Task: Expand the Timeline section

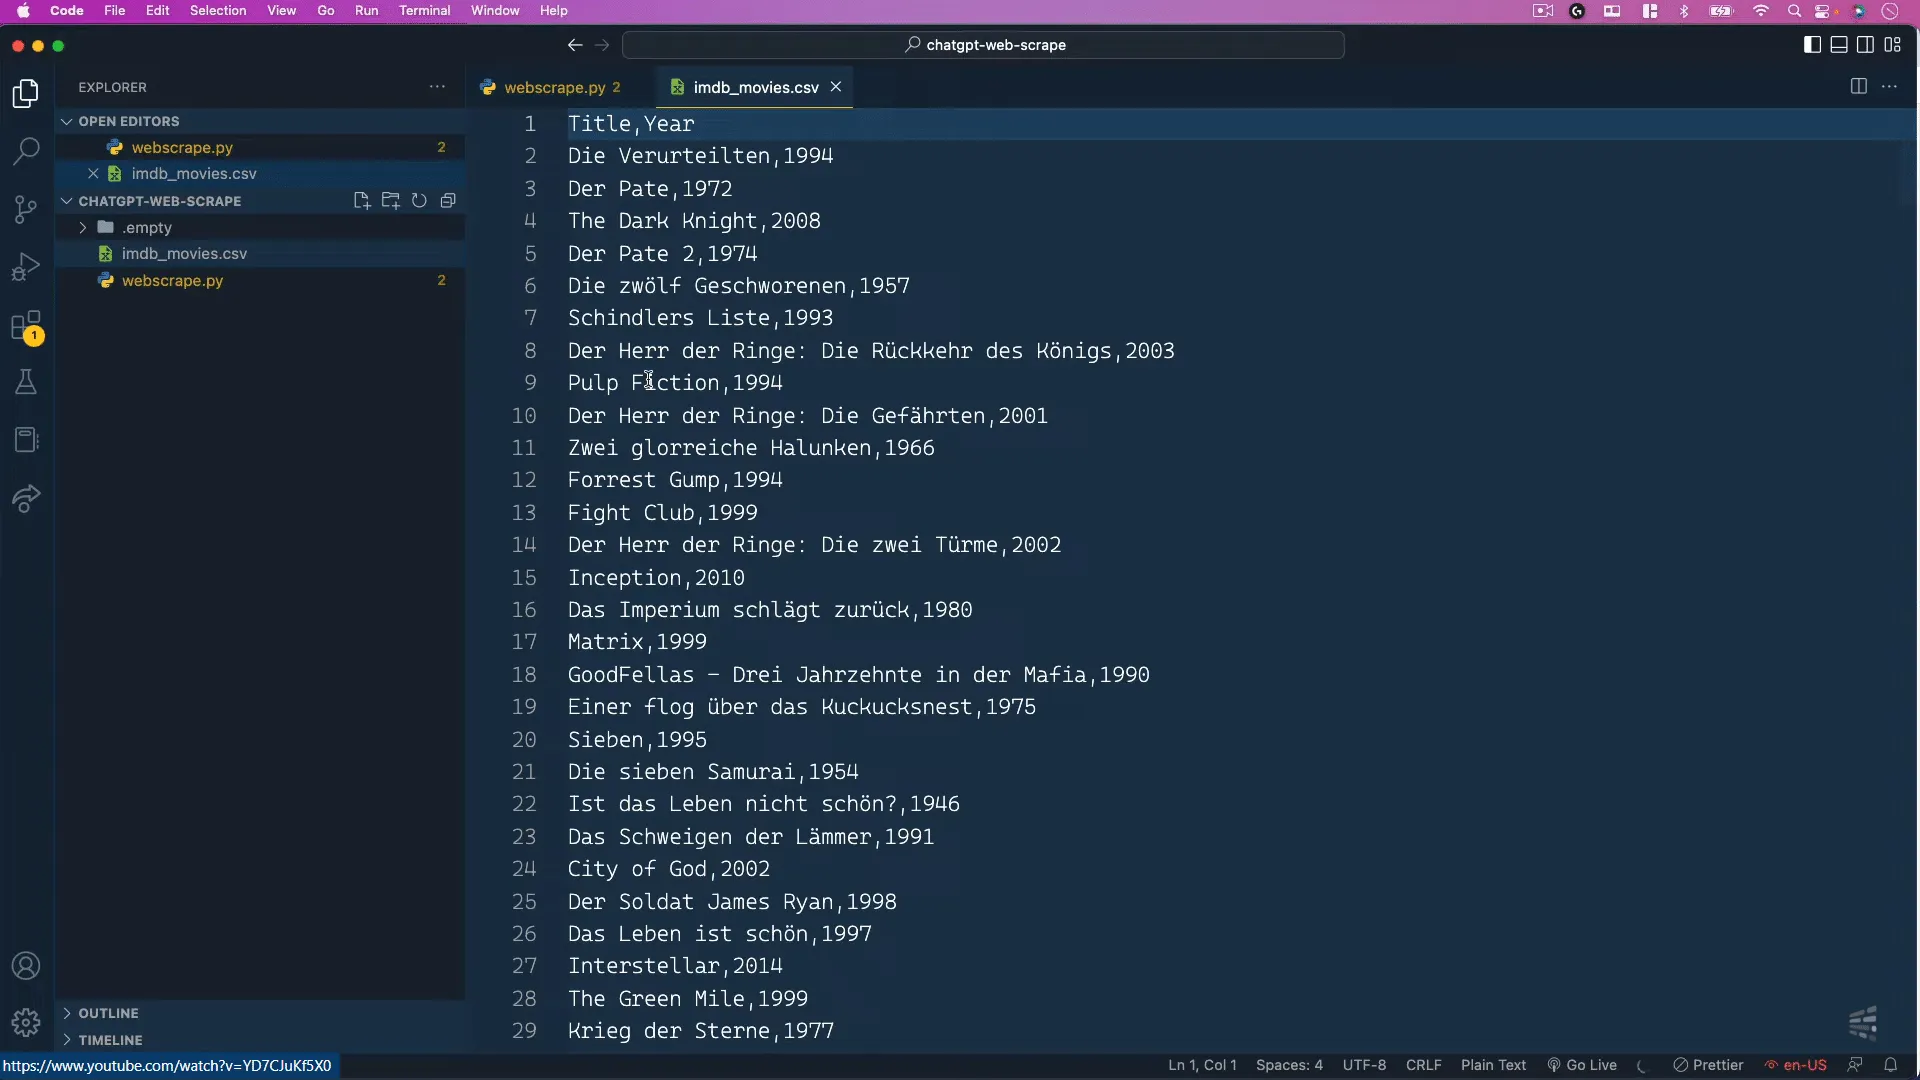Action: point(260,1040)
